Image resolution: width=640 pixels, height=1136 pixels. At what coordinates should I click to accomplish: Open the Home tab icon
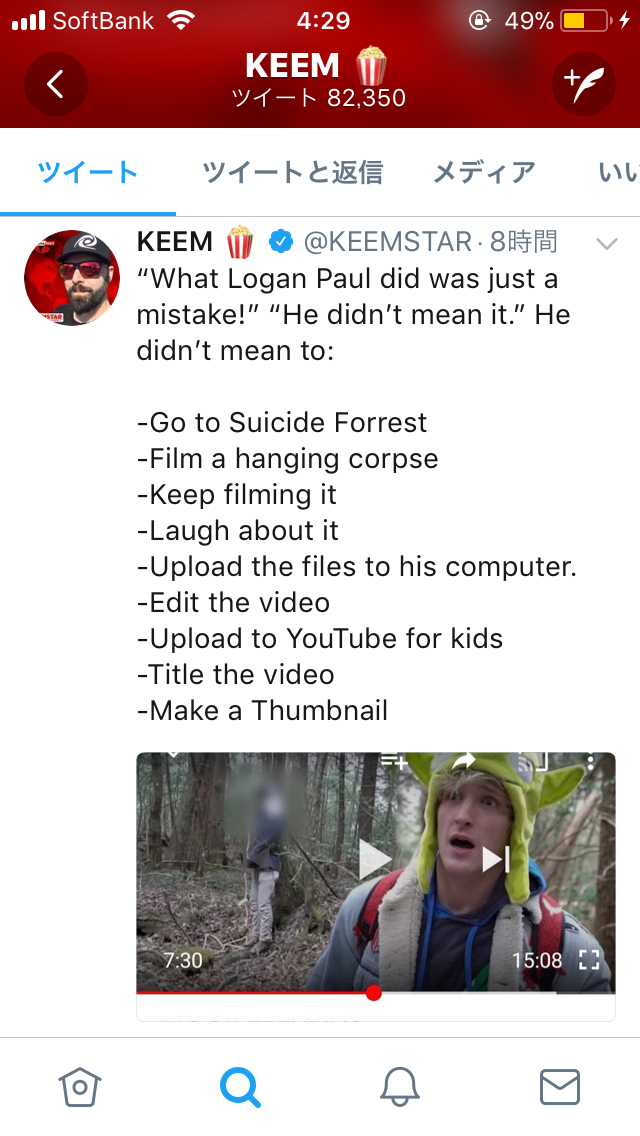click(80, 1087)
